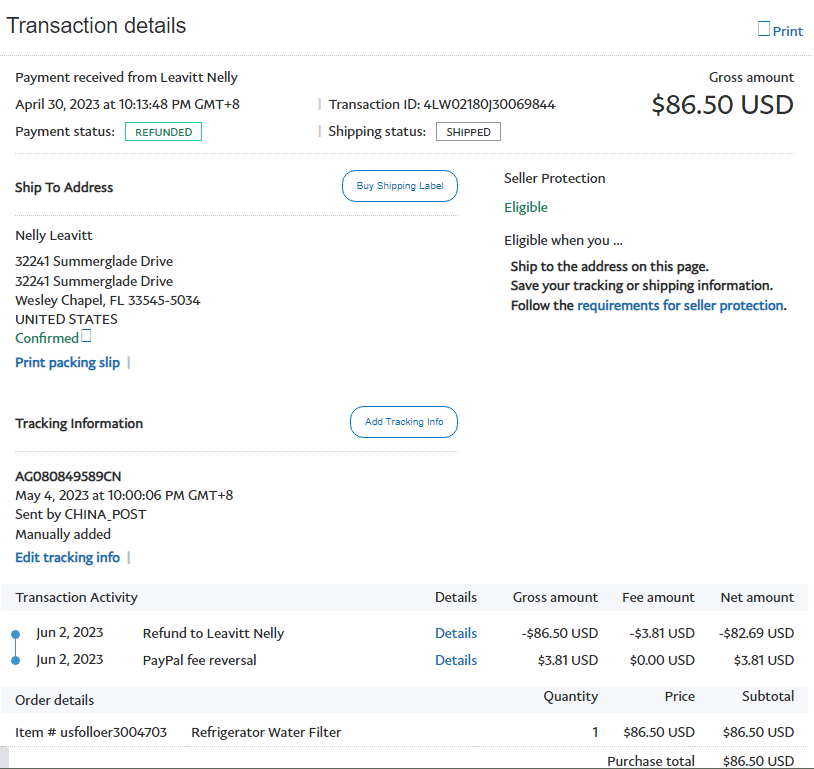The width and height of the screenshot is (814, 769).
Task: View Details for PayPal fee reversal
Action: [x=455, y=660]
